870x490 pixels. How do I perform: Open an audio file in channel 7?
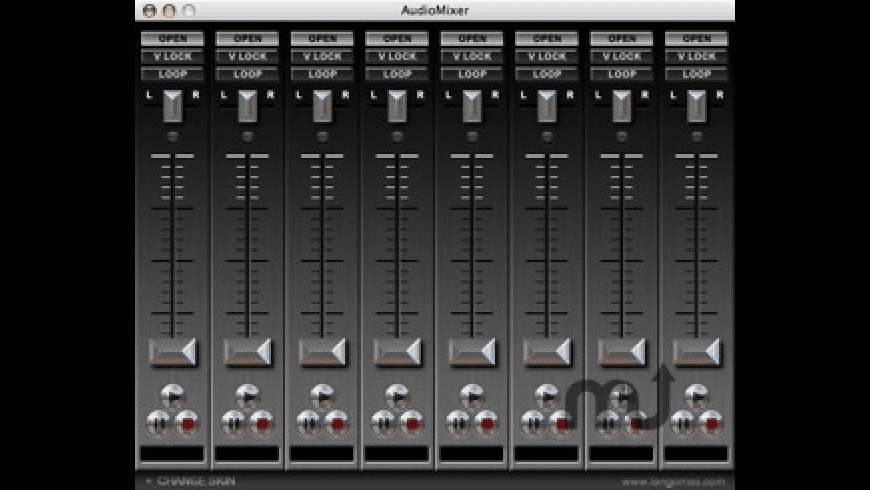(x=622, y=38)
